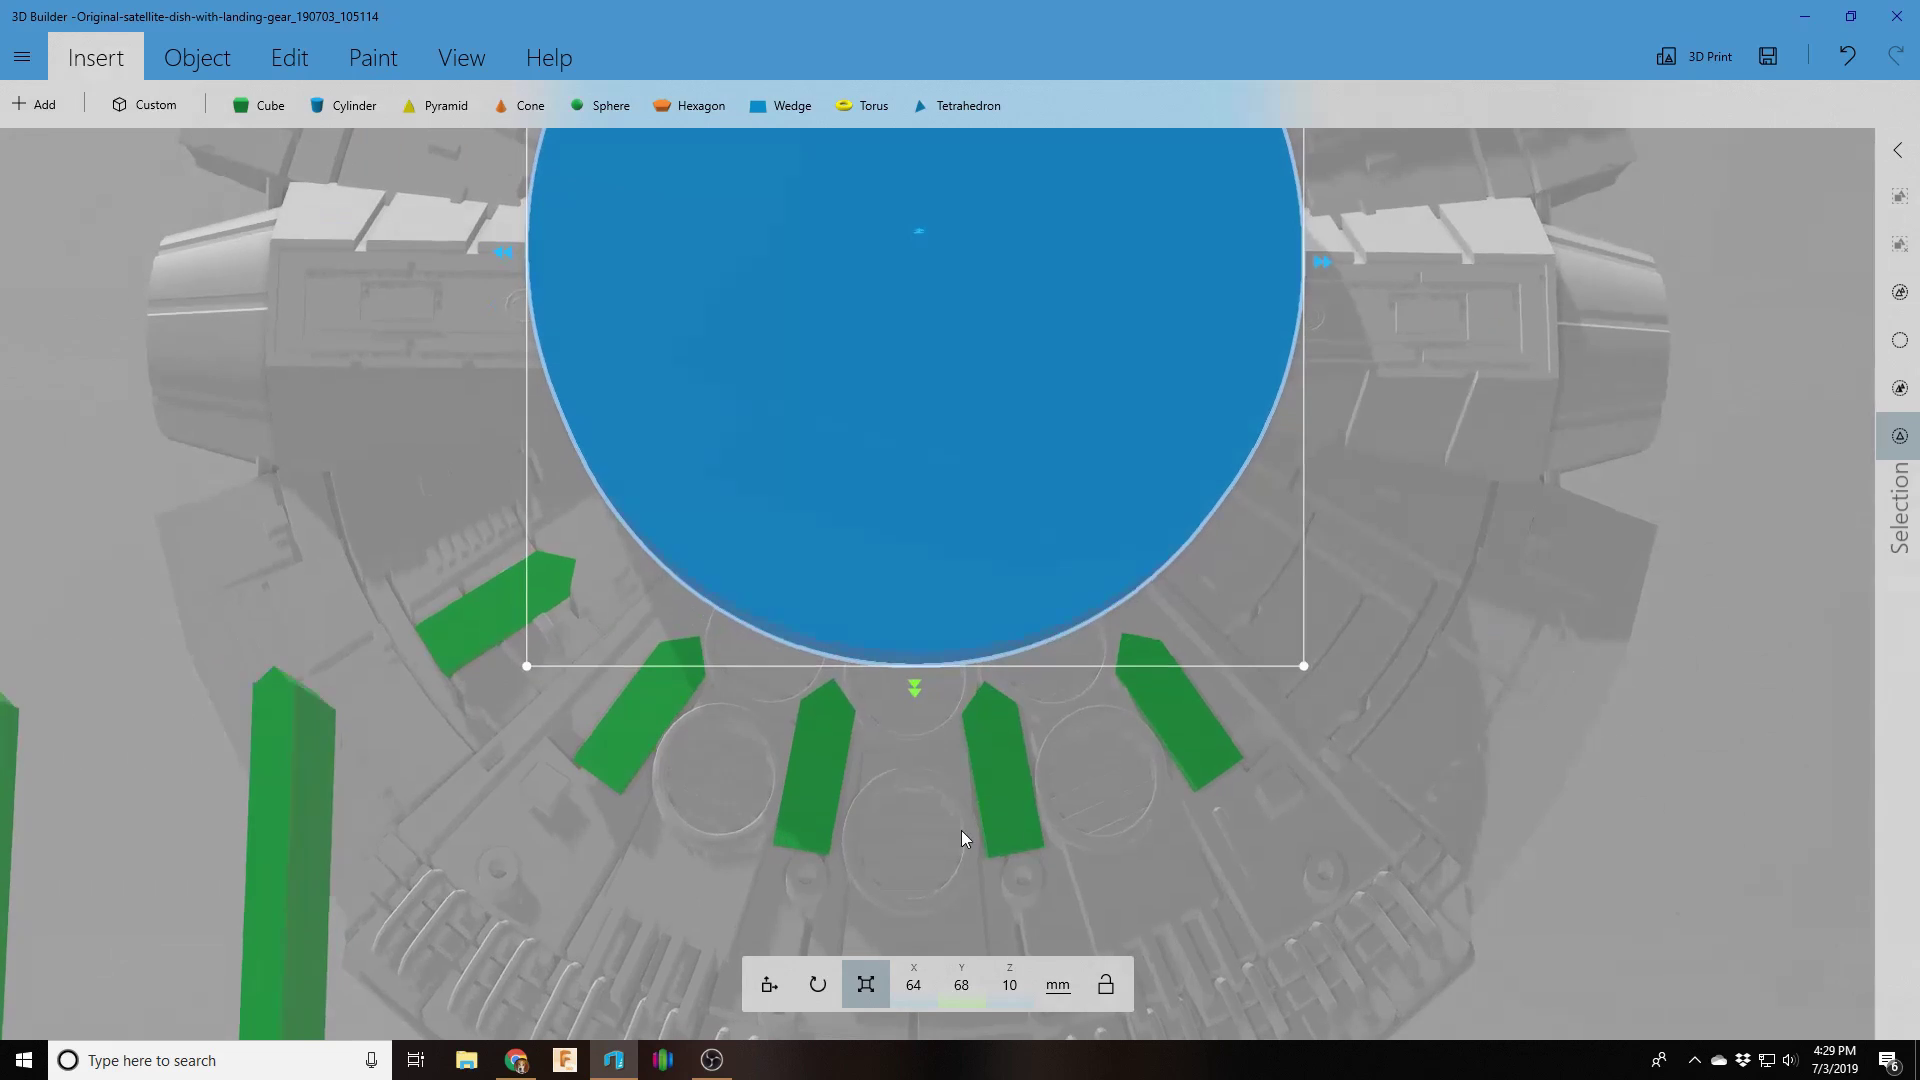Open the Object tab
This screenshot has width=1920, height=1080.
[197, 58]
